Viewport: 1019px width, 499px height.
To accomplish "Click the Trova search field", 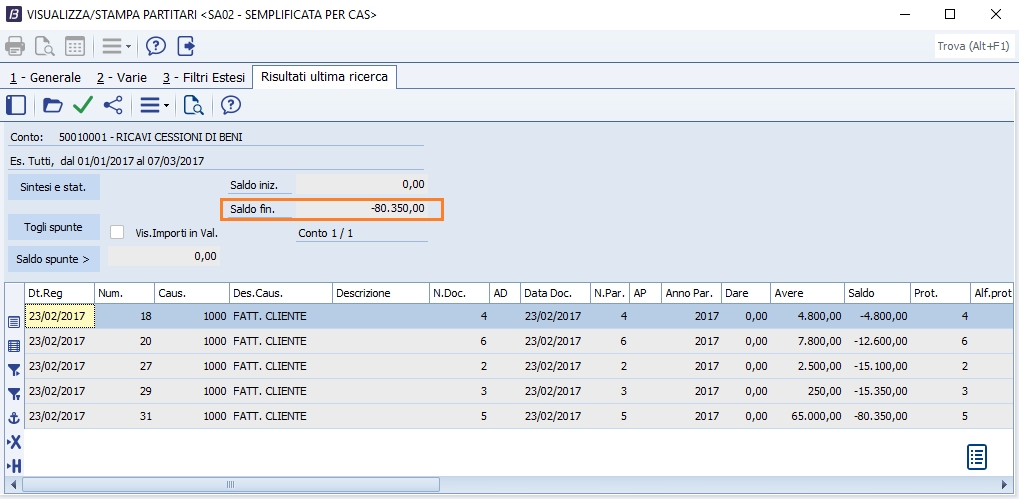I will tap(972, 46).
